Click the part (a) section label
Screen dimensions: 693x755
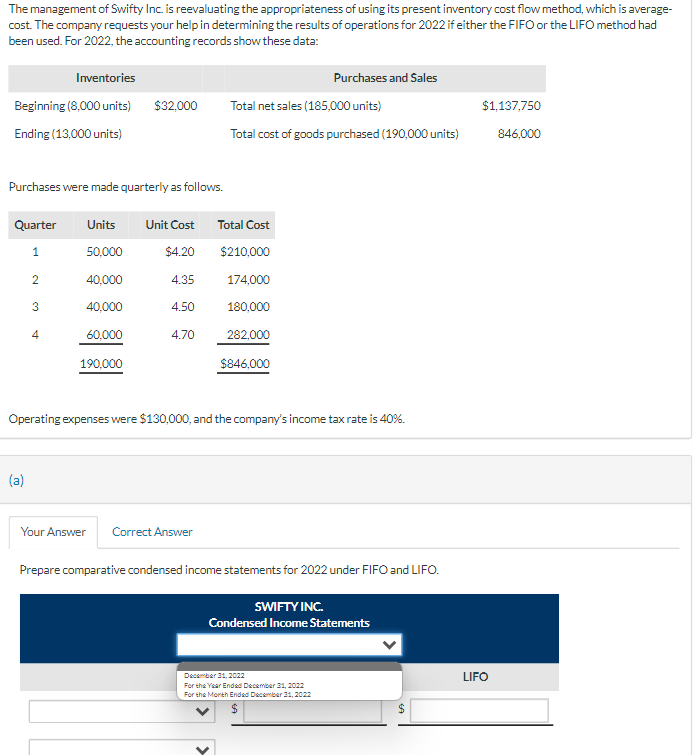point(16,480)
